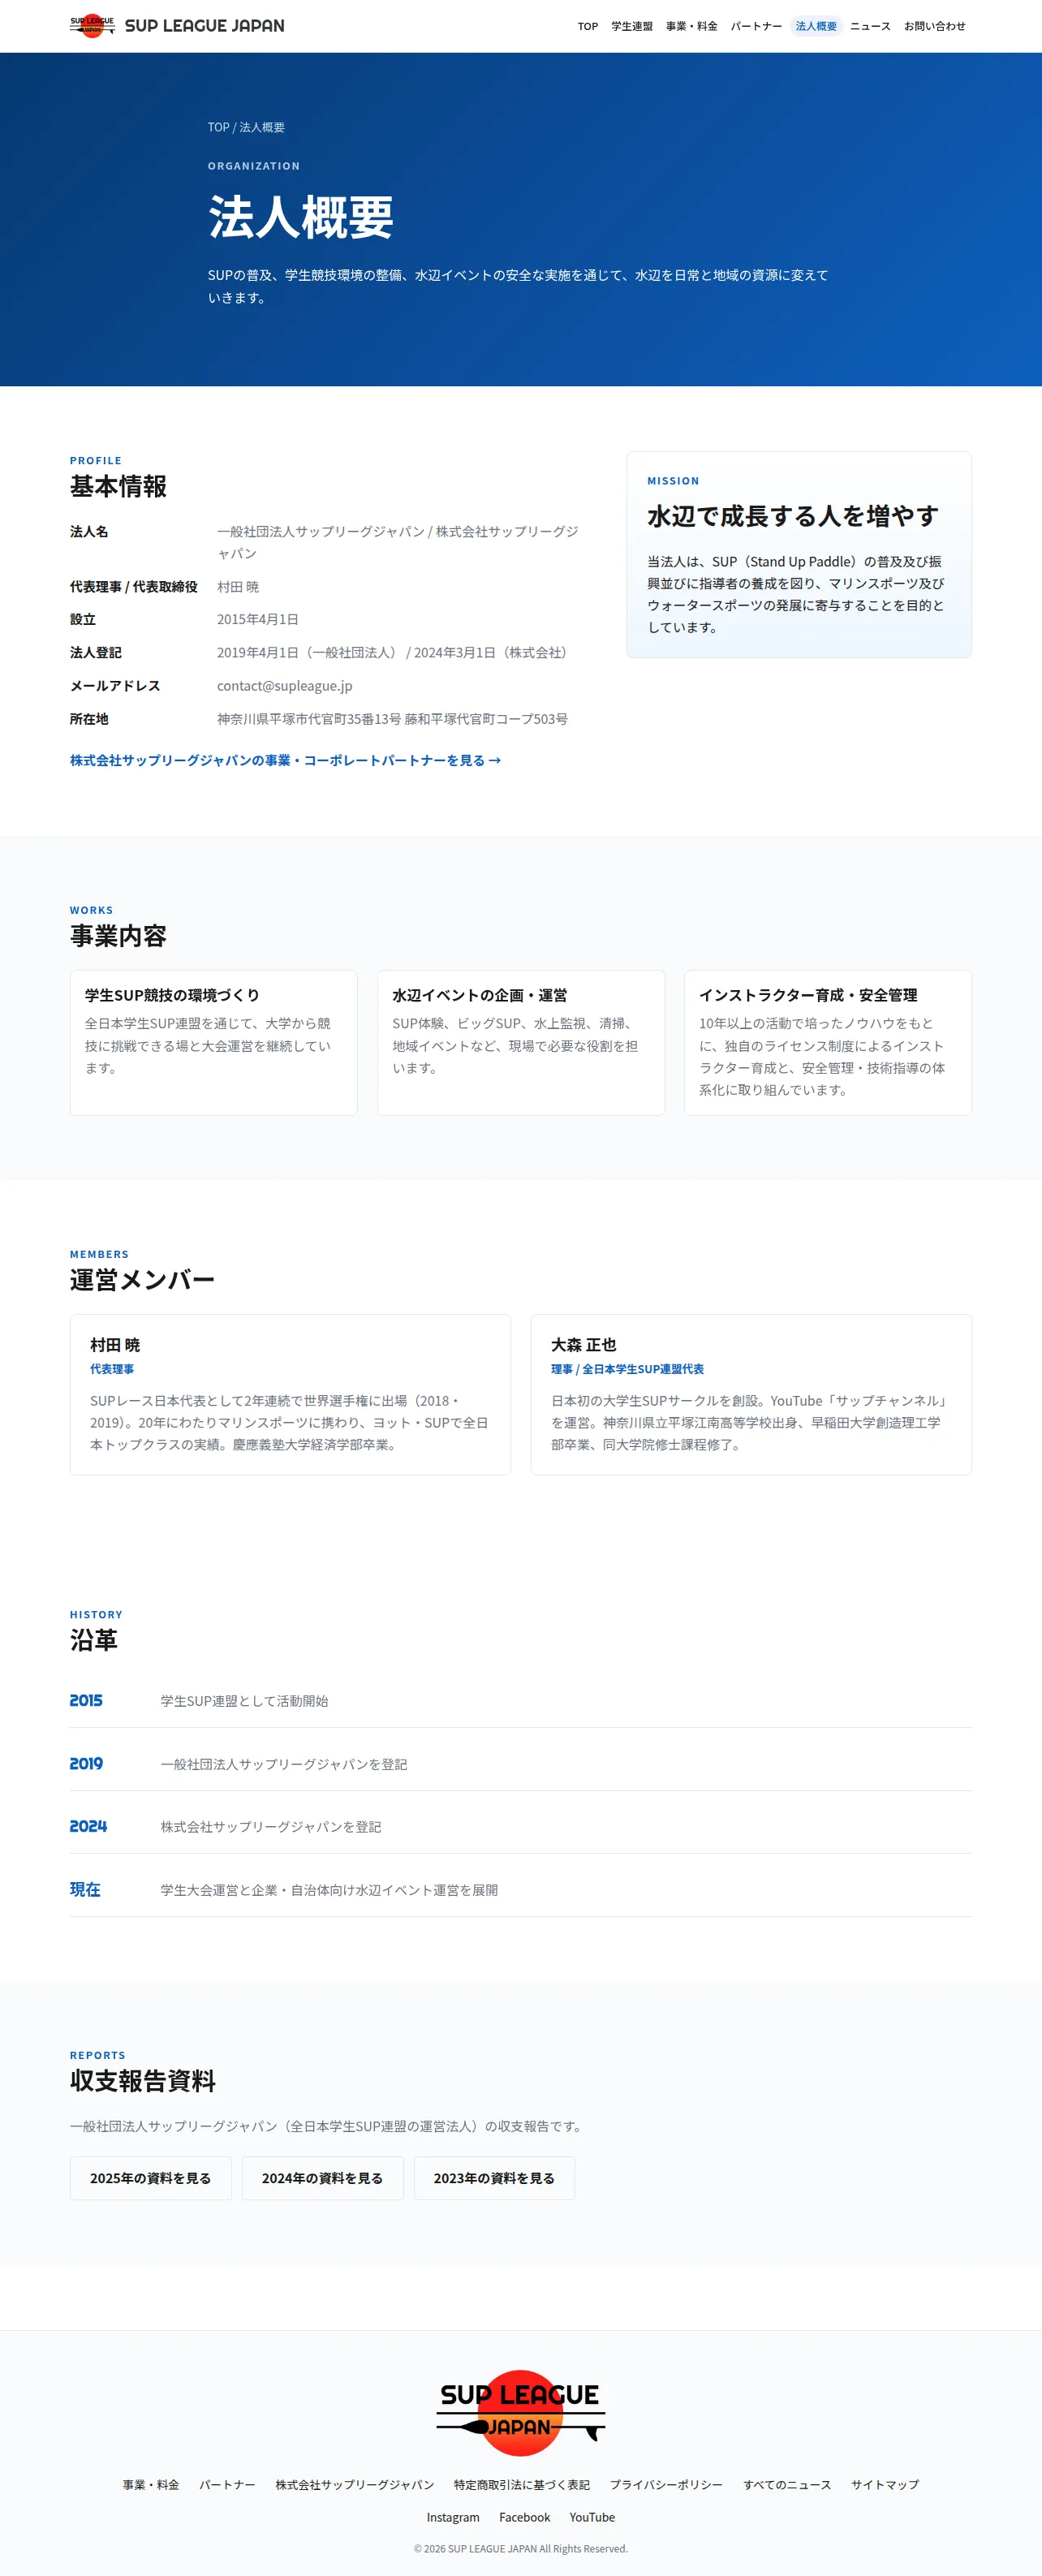Click the 運営メンバー section heading

coord(142,1280)
